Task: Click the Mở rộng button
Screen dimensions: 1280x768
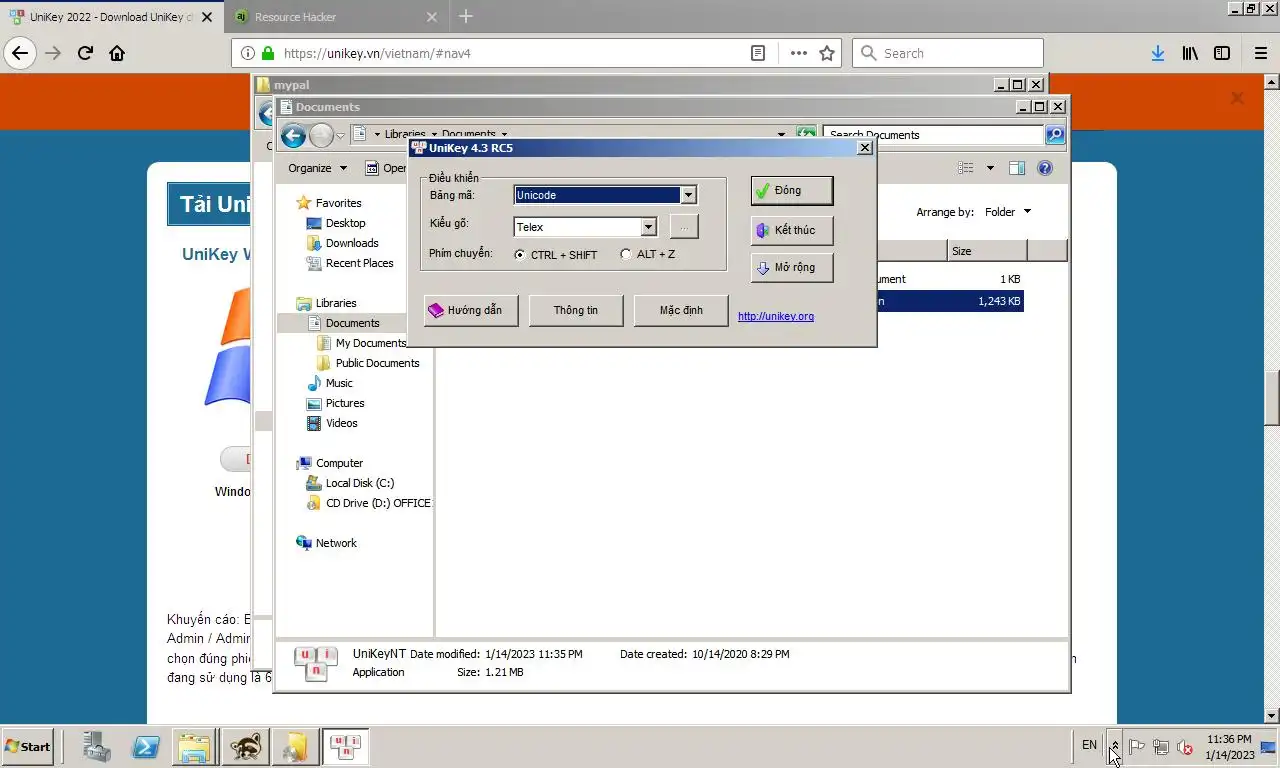Action: click(x=792, y=267)
